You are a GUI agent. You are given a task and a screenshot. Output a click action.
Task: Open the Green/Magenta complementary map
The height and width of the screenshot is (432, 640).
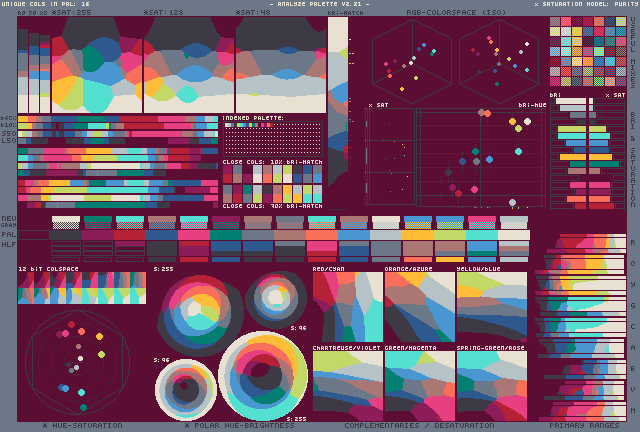click(x=420, y=386)
